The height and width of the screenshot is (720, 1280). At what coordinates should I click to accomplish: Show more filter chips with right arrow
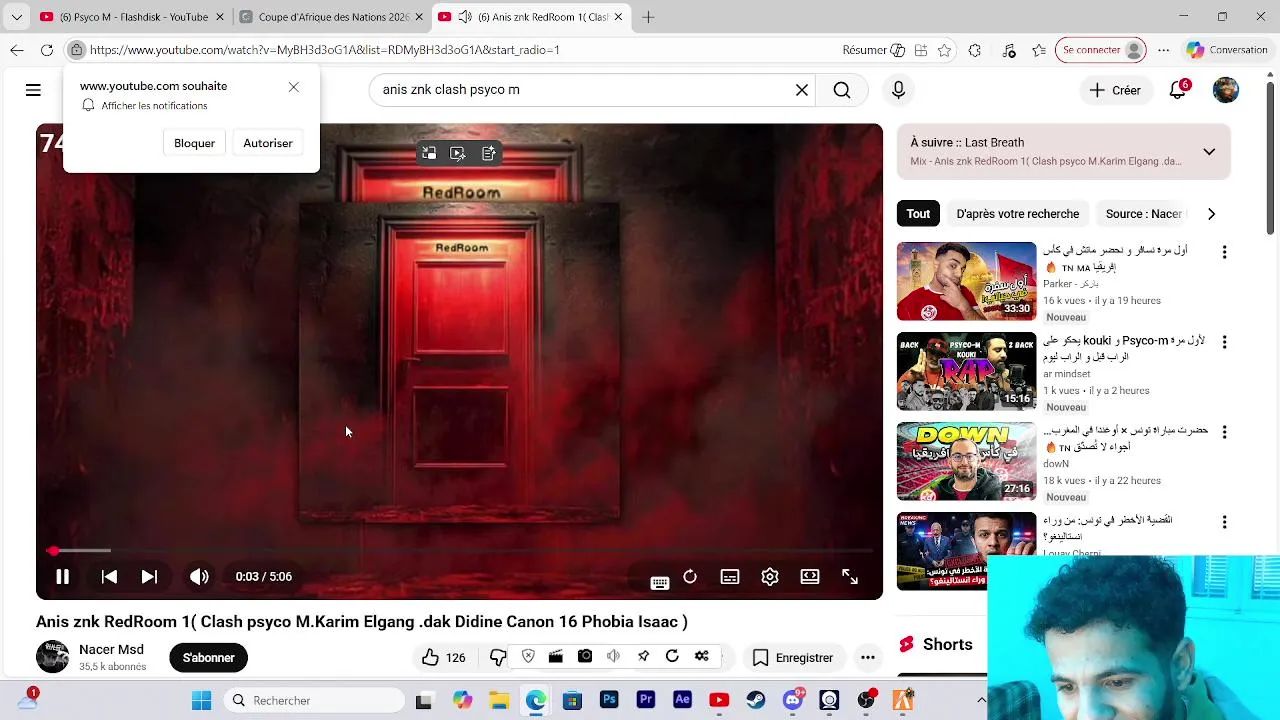[1211, 213]
